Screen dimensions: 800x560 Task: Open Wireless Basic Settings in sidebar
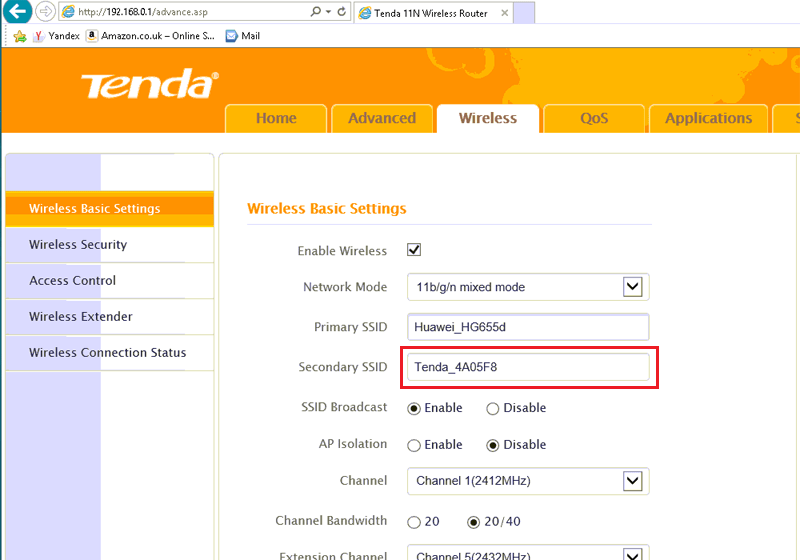pyautogui.click(x=110, y=209)
